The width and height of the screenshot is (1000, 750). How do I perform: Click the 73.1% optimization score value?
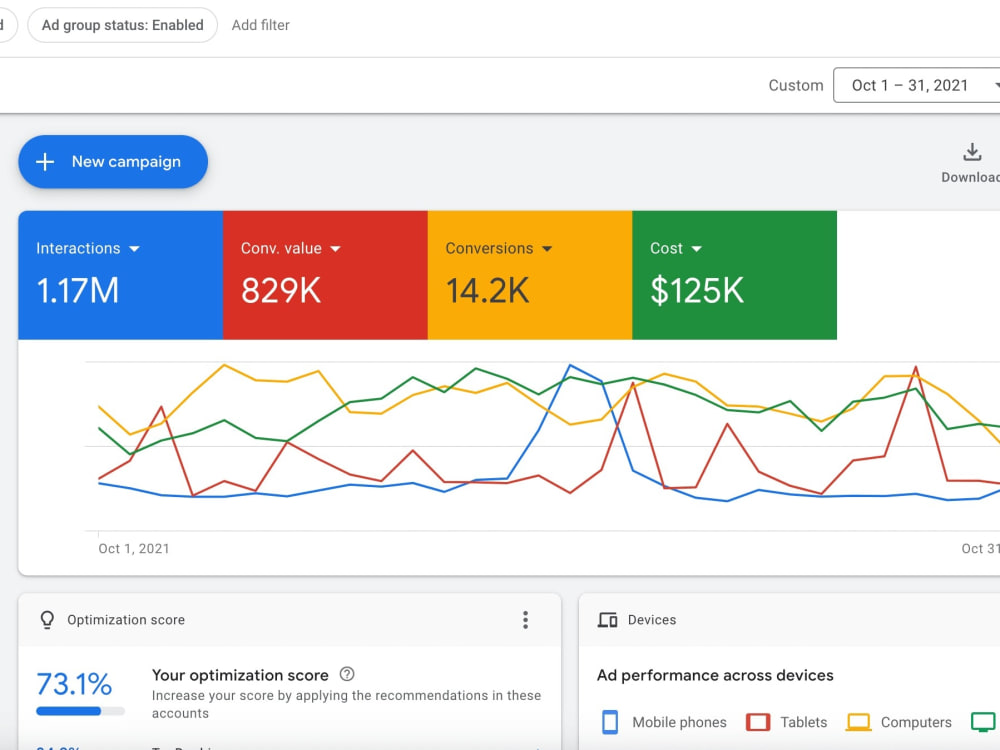[74, 684]
